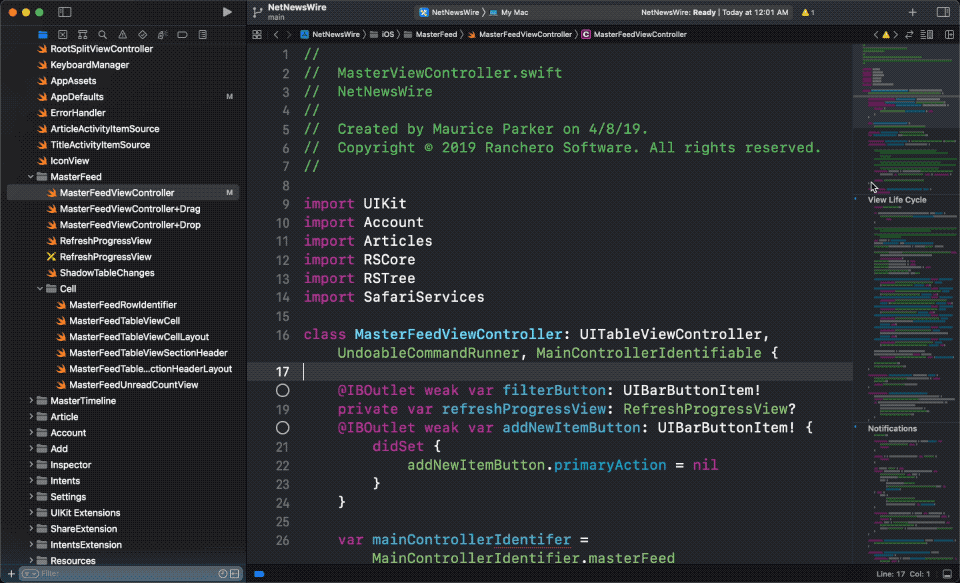Toggle the right inspector panel

942,12
